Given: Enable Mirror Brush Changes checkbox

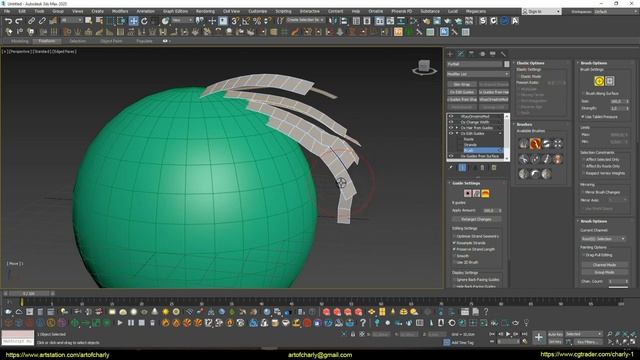Looking at the screenshot, I should pos(583,192).
